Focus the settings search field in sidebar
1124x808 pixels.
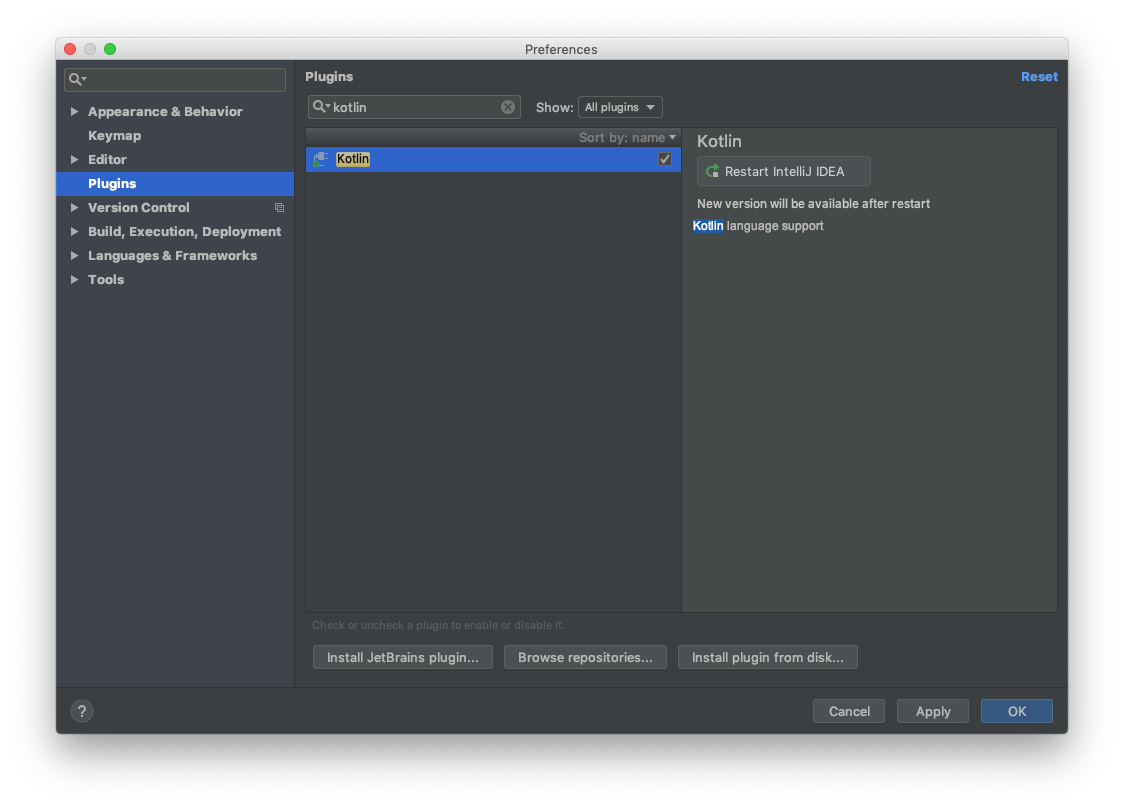pyautogui.click(x=175, y=79)
